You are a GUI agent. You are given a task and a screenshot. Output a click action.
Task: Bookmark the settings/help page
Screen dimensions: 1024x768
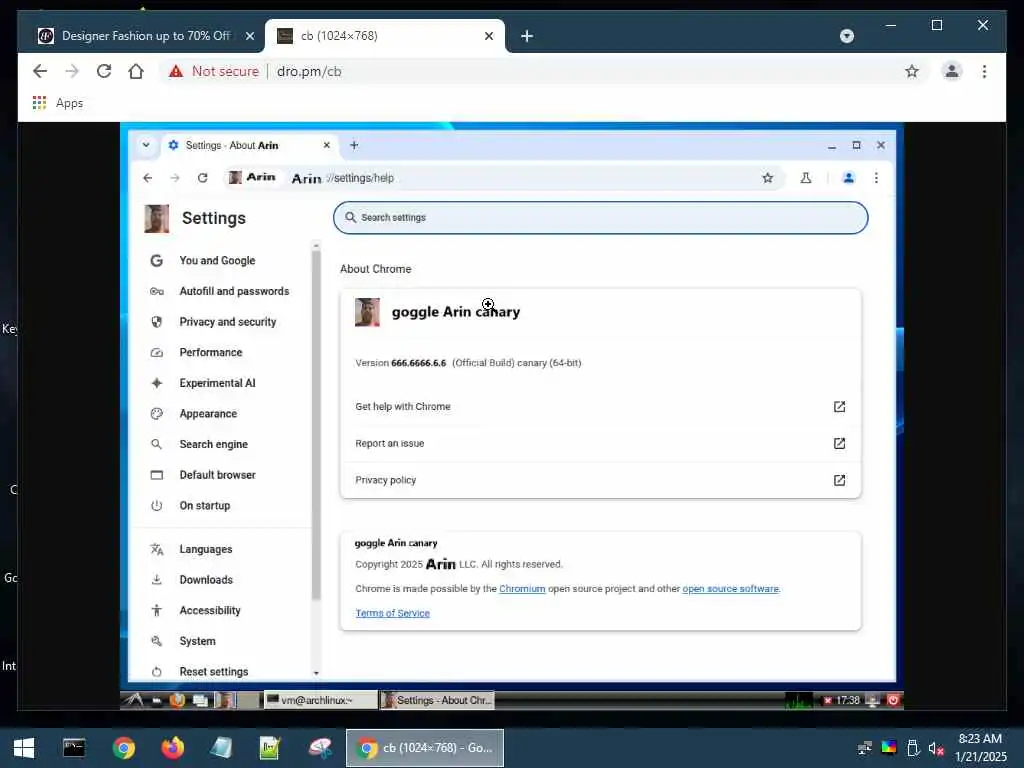point(767,178)
